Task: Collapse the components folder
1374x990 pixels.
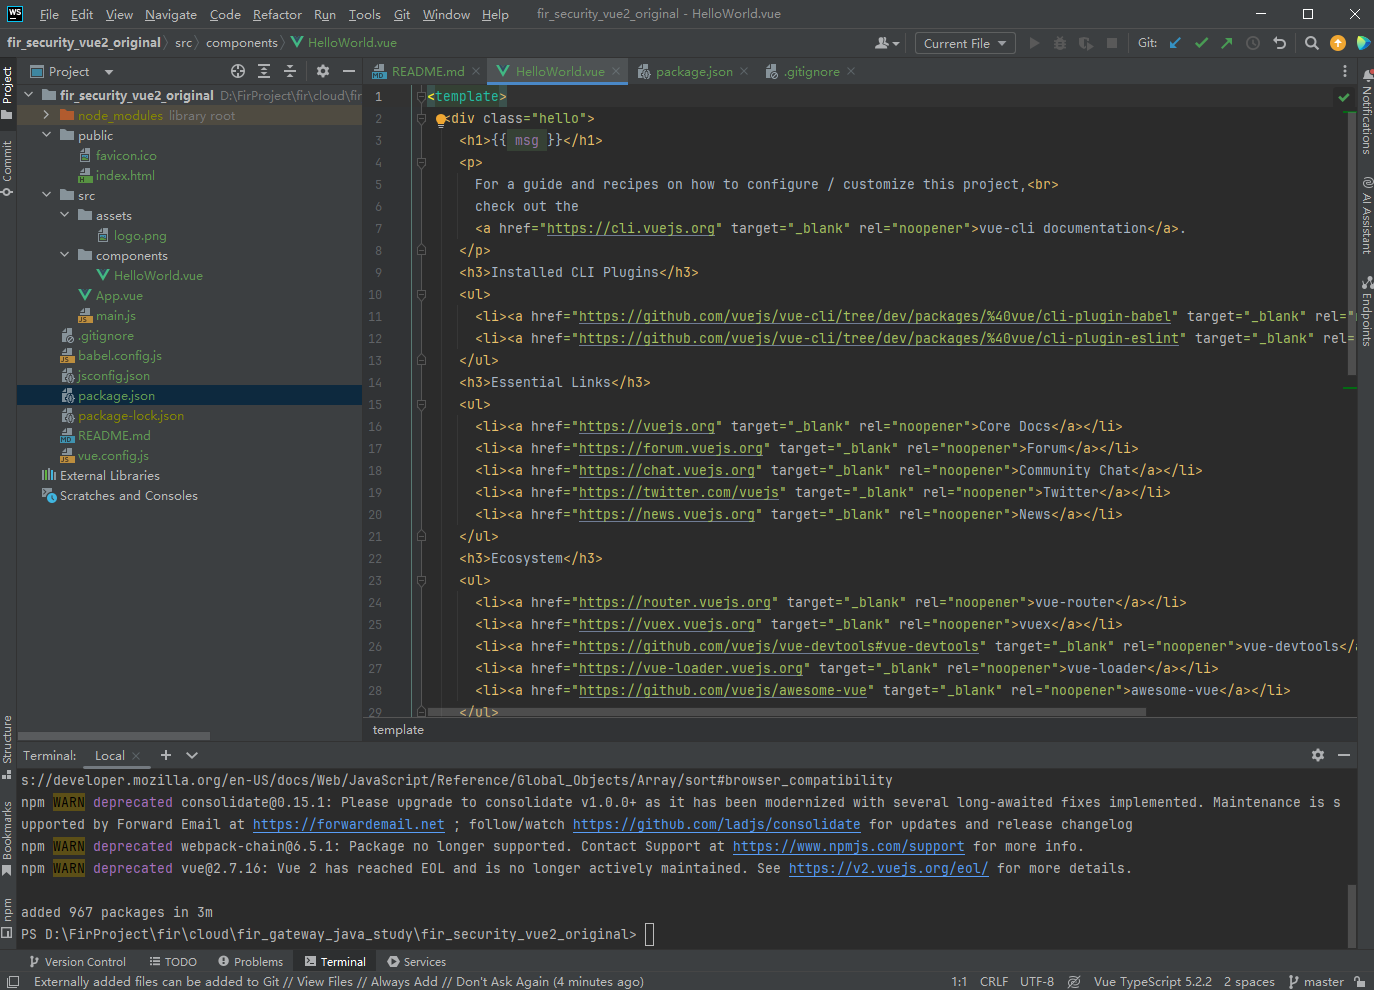Action: (x=64, y=255)
